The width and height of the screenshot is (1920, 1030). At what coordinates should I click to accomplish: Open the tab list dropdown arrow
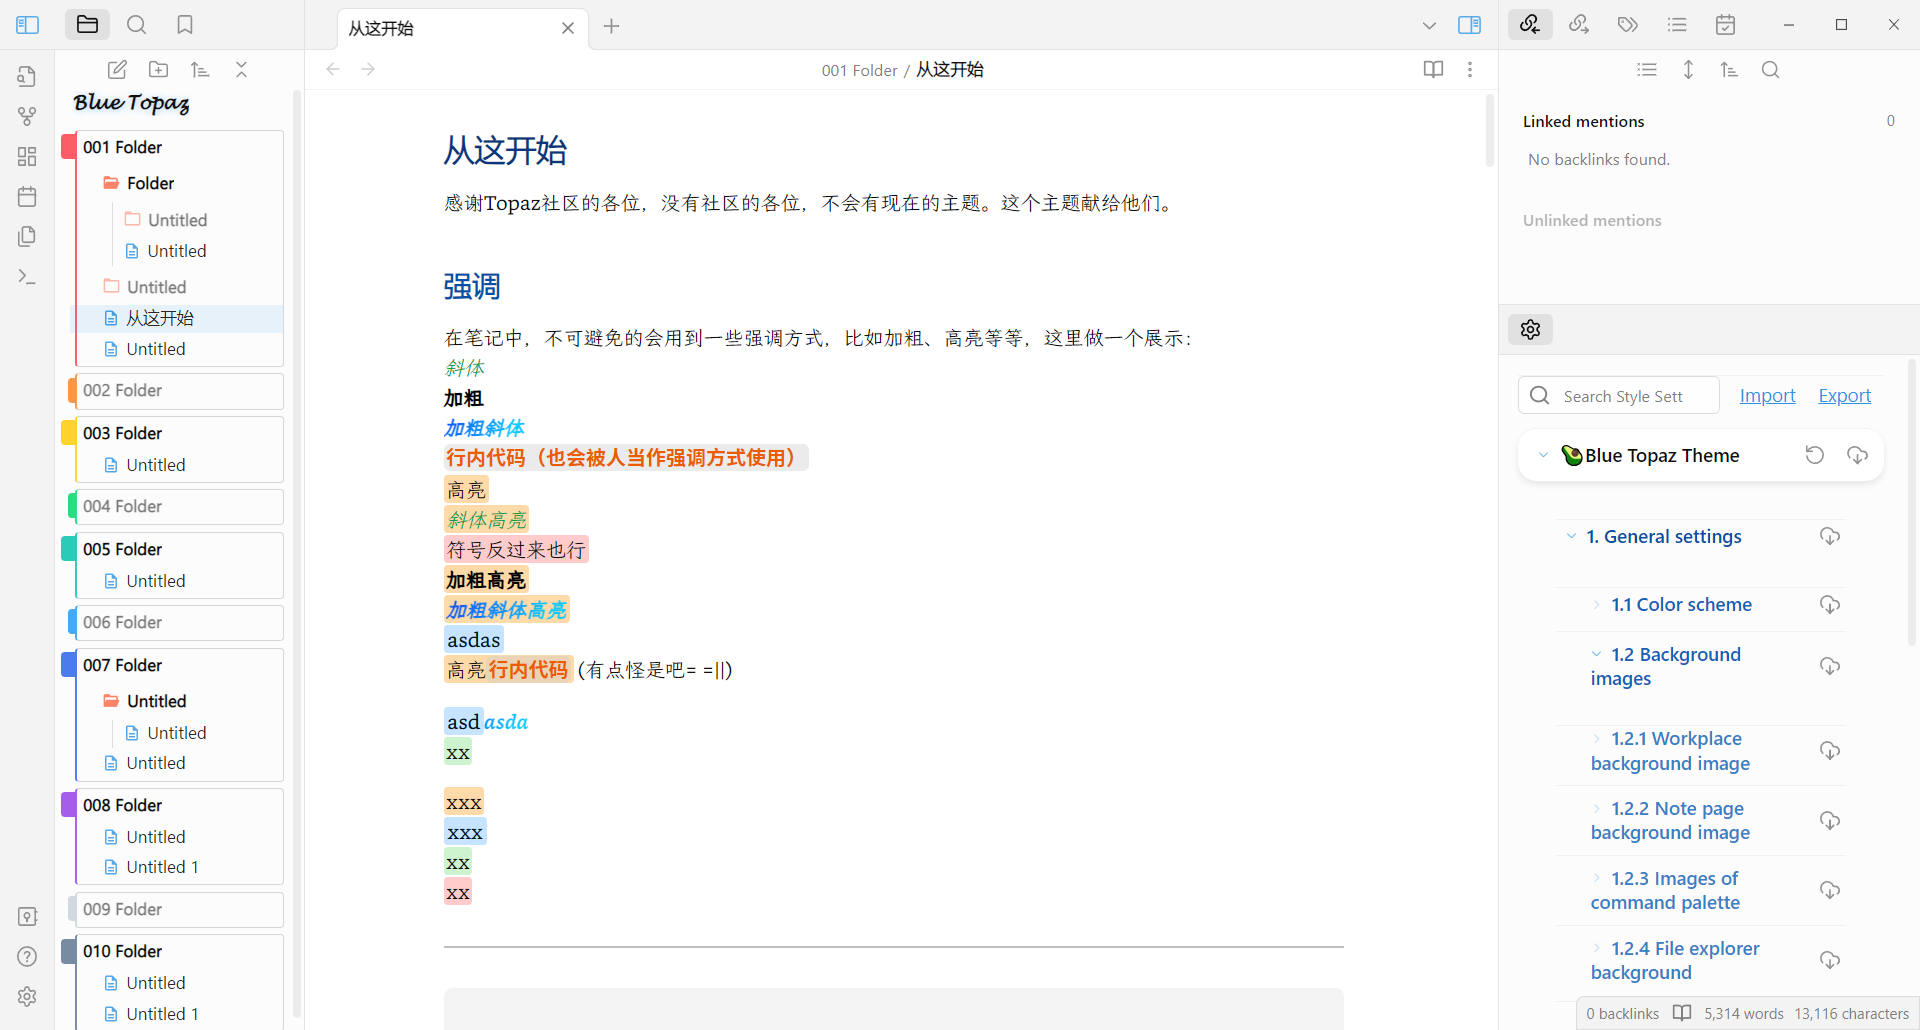(1429, 26)
